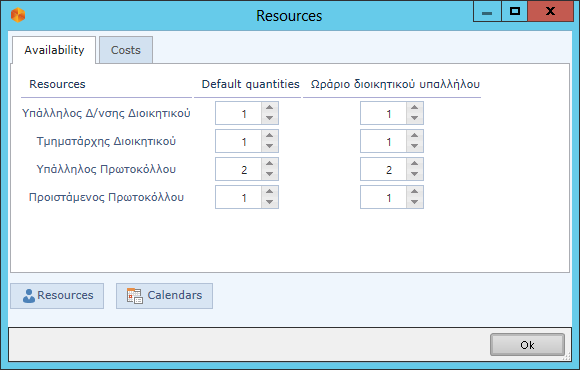Click the orange app icon in title bar
The height and width of the screenshot is (370, 580).
pos(18,15)
